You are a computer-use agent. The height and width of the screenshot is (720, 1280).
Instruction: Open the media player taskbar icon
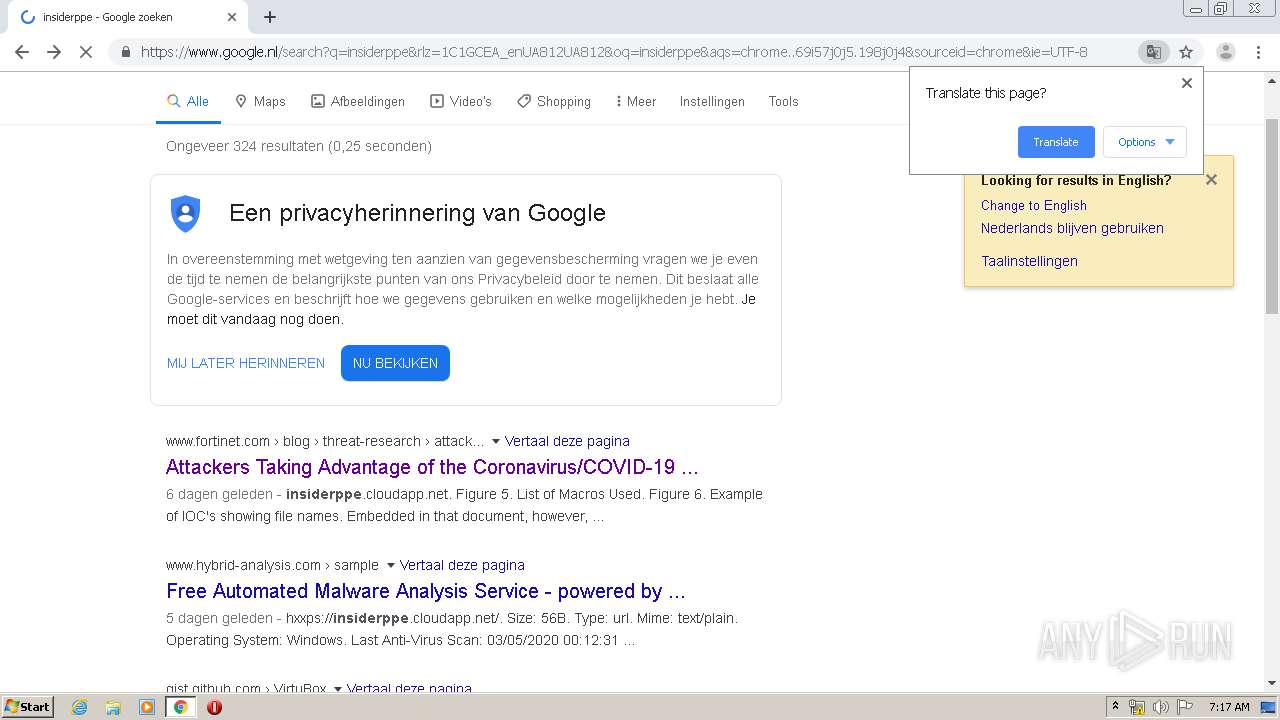pos(147,707)
